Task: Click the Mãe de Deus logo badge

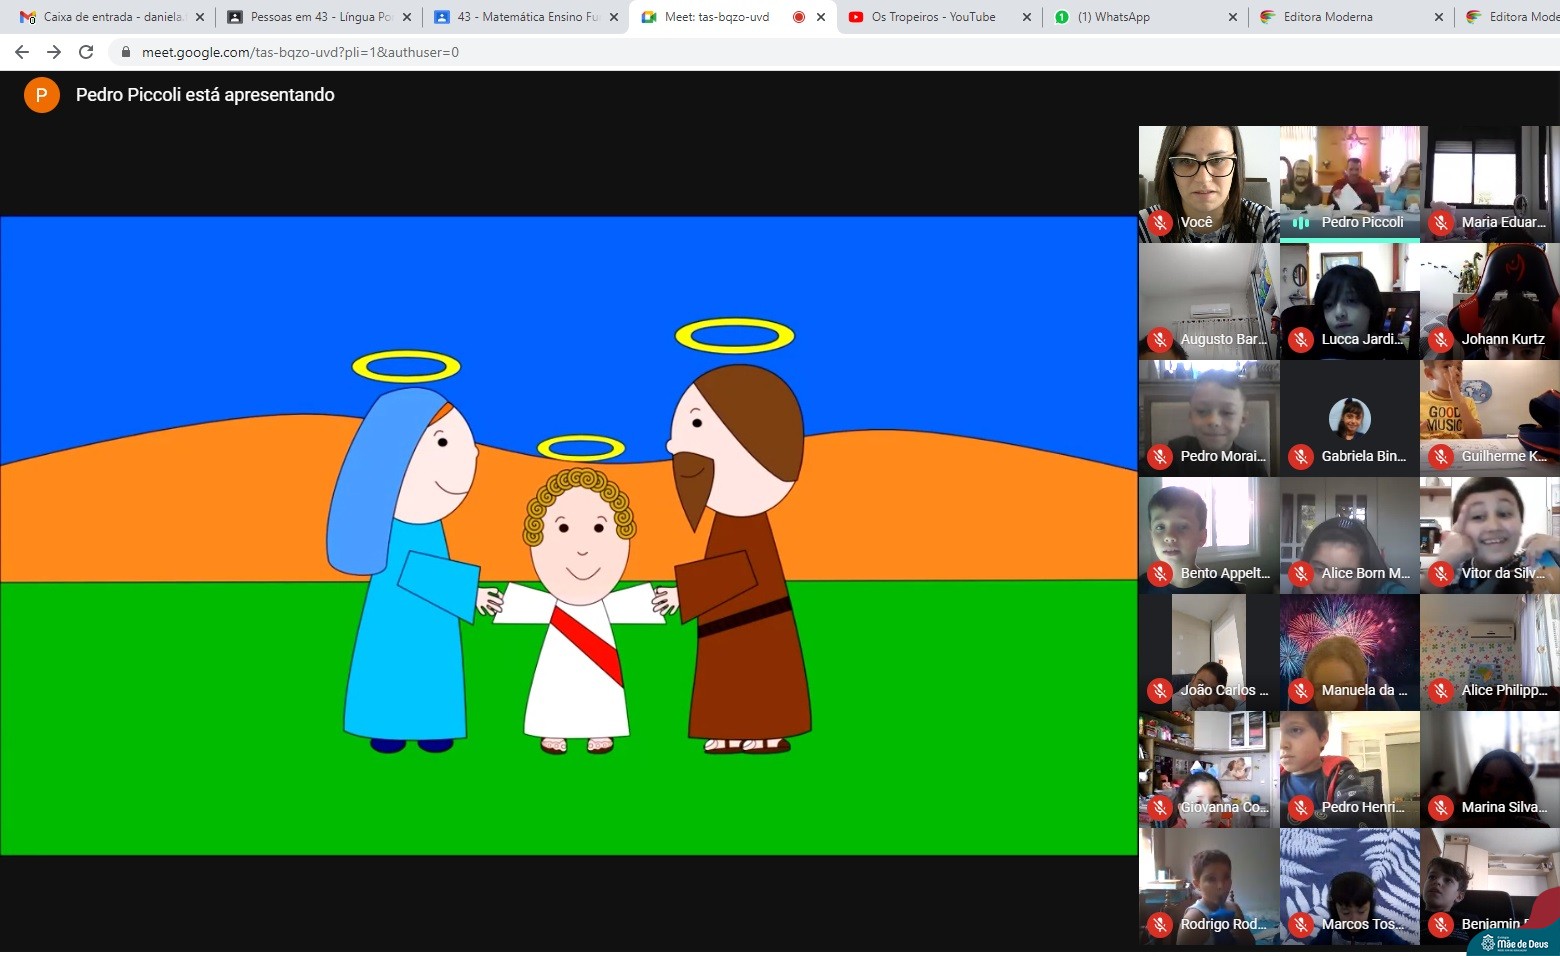Action: tap(1514, 942)
